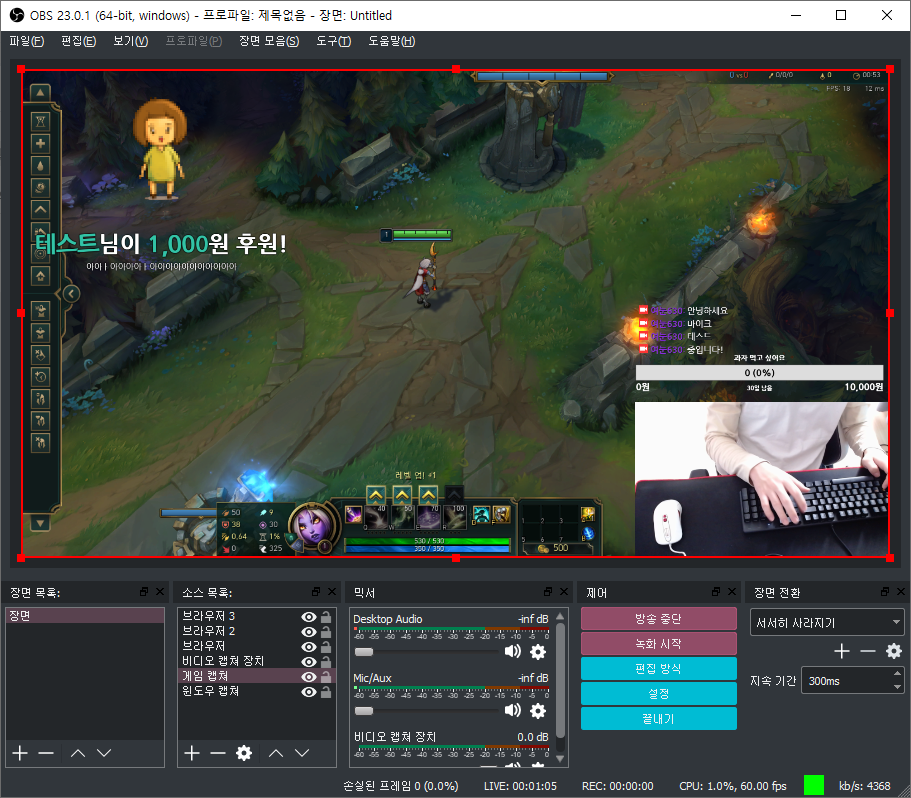Click the 녹화 시작 button
Screen dimensions: 911x798
coord(658,644)
